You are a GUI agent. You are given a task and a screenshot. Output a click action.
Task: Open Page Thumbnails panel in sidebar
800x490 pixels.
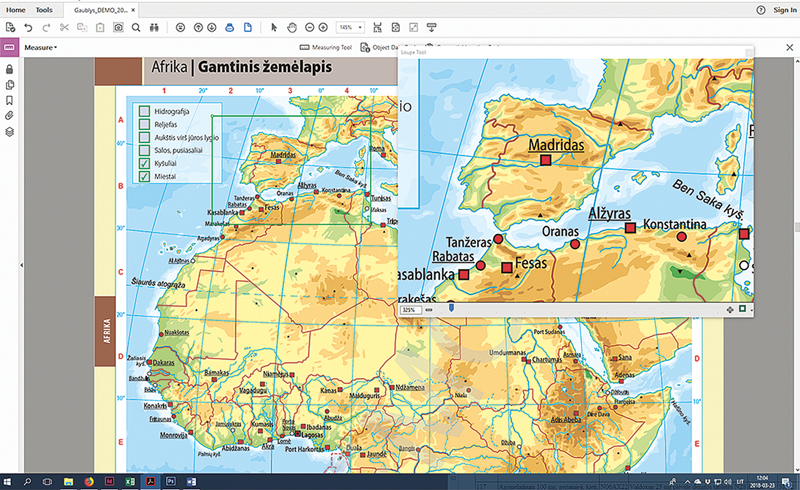point(9,85)
